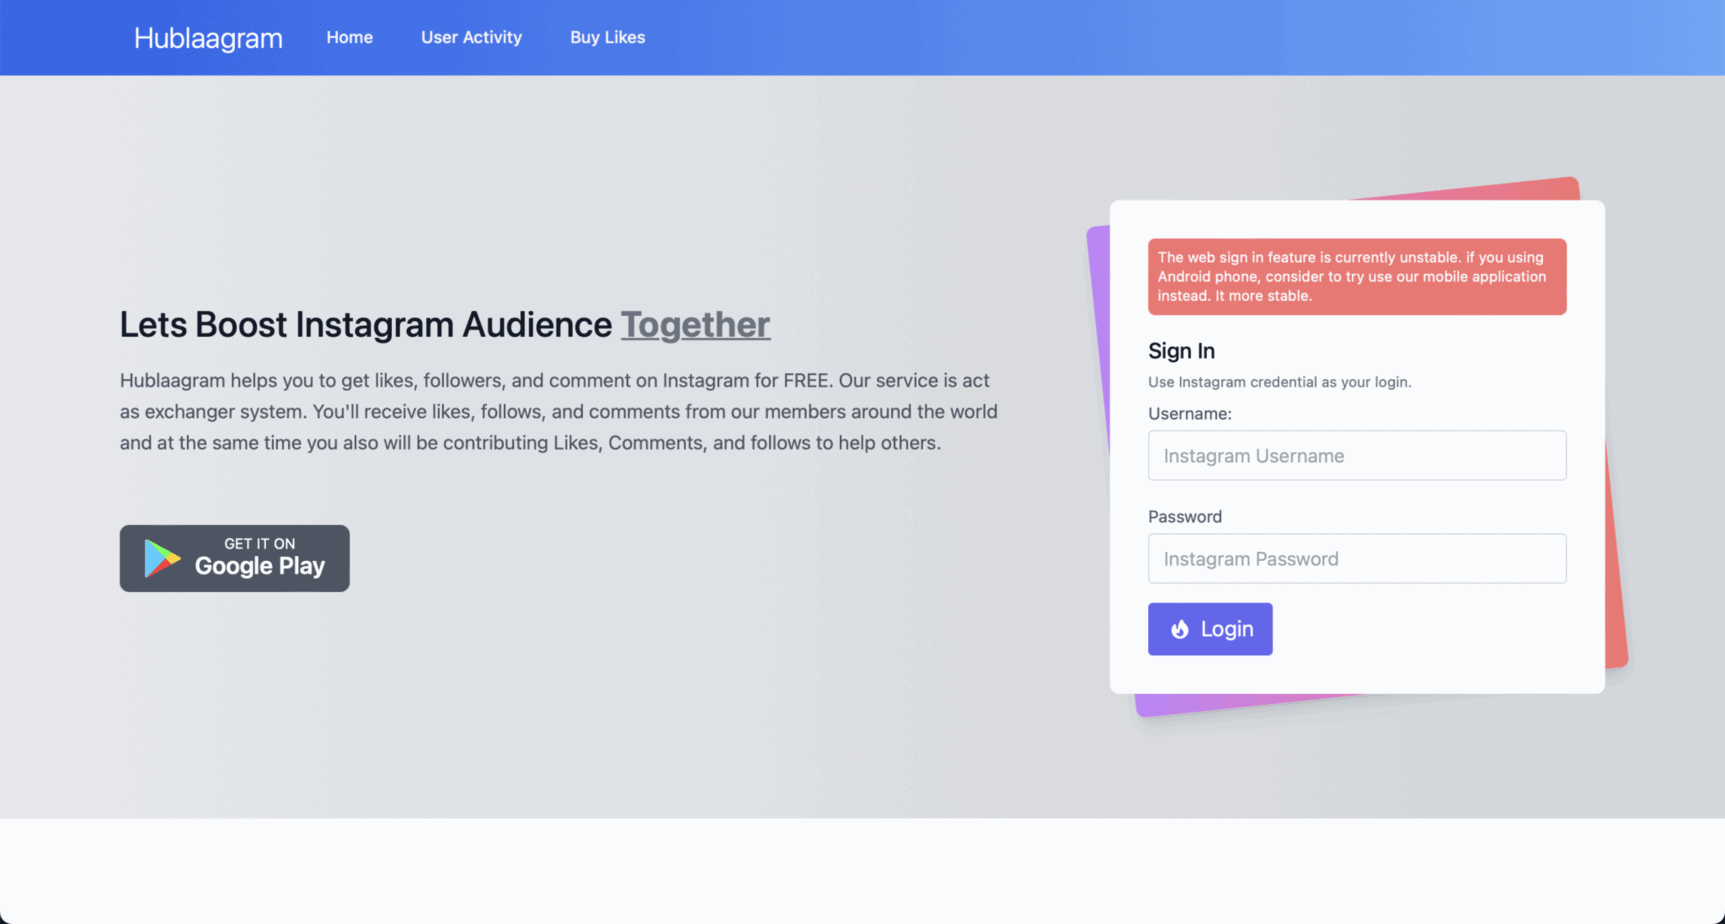1725x924 pixels.
Task: Click the purple card behind the sign-in form
Action: [1098, 330]
